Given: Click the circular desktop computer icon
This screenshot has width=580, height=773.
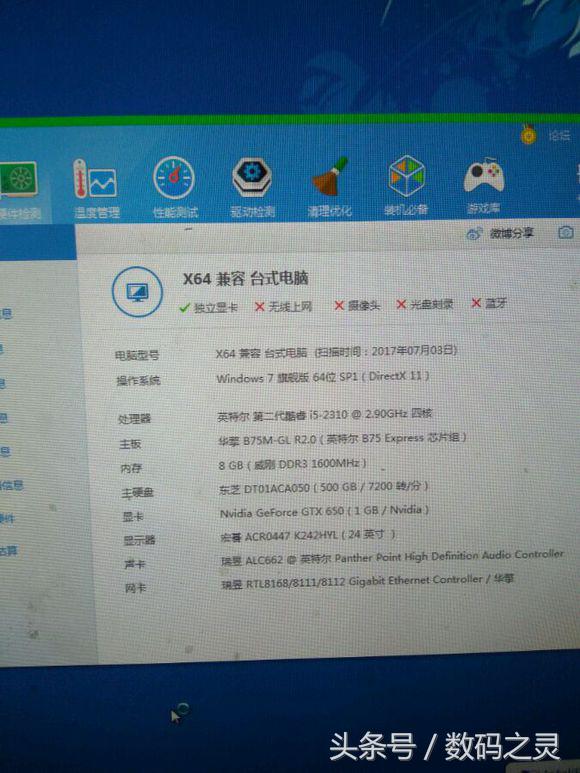Looking at the screenshot, I should pyautogui.click(x=137, y=292).
